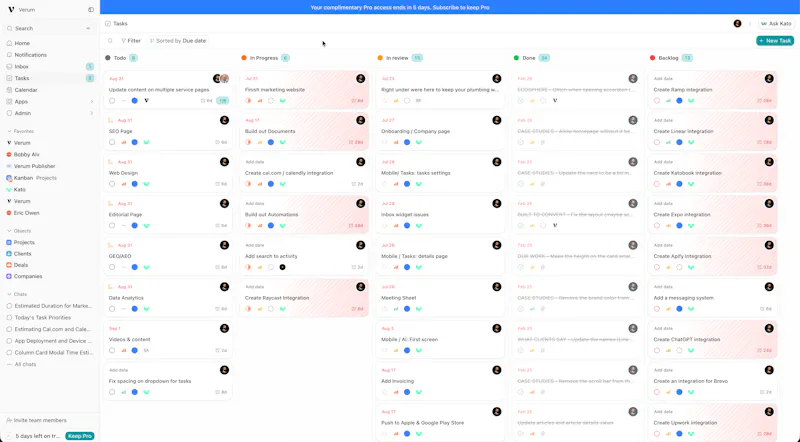The image size is (800, 442).
Task: Click the Done column green dot
Action: pyautogui.click(x=516, y=58)
